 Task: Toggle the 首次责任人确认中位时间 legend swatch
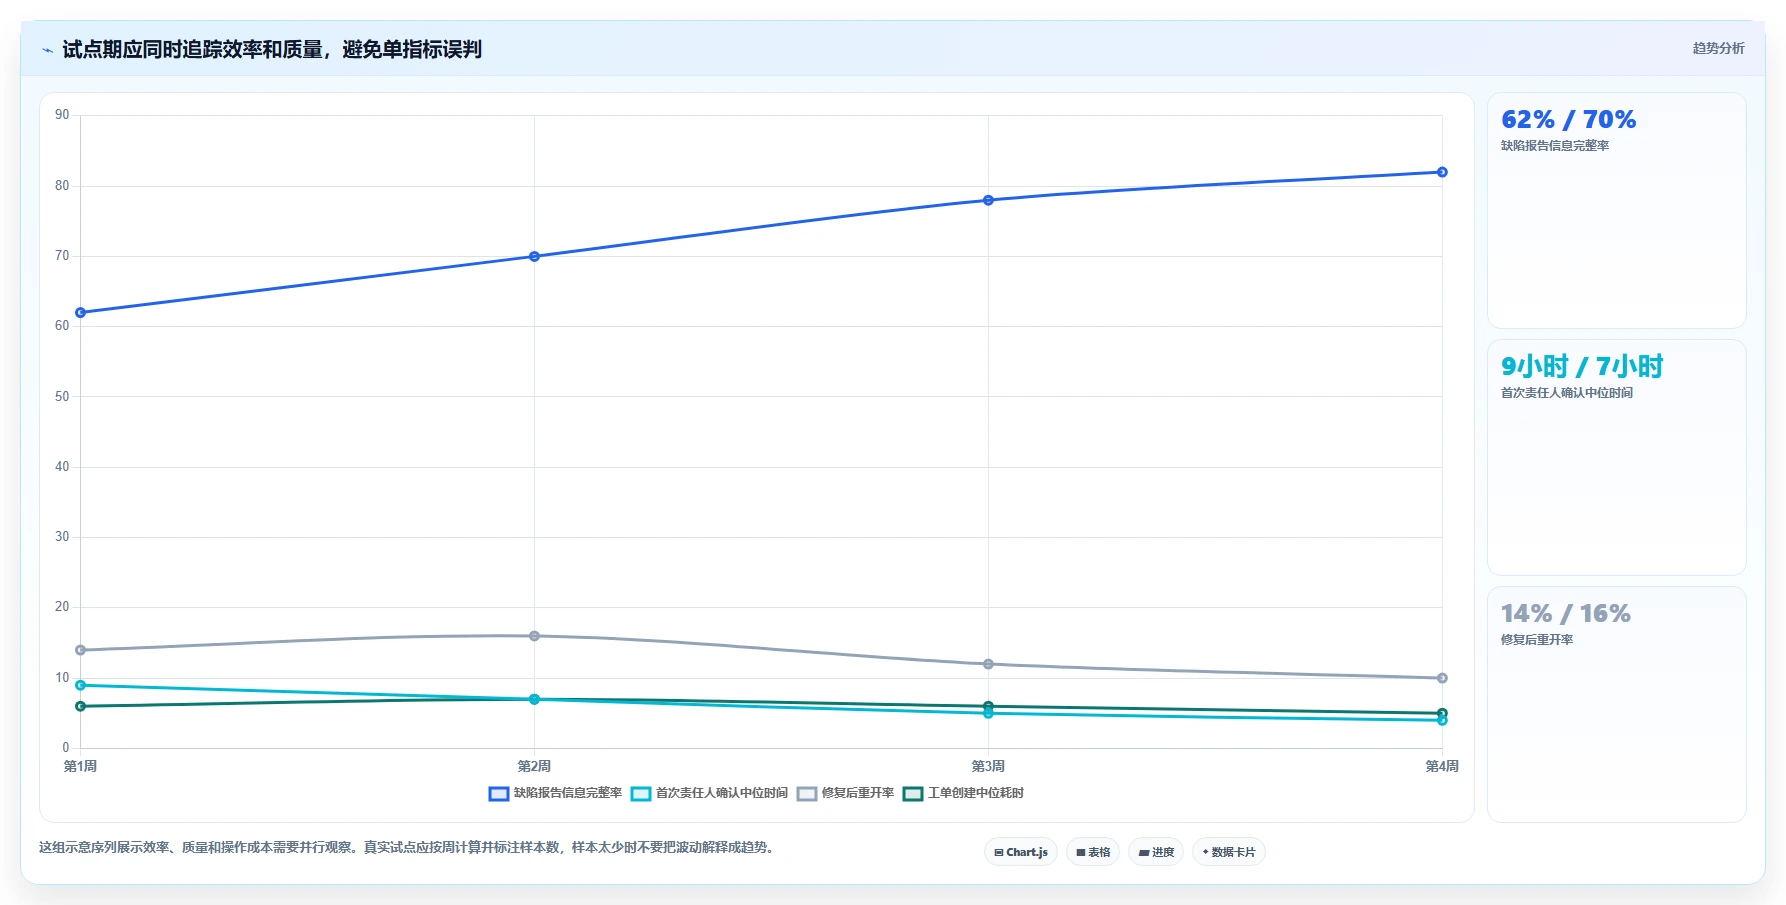coord(641,793)
